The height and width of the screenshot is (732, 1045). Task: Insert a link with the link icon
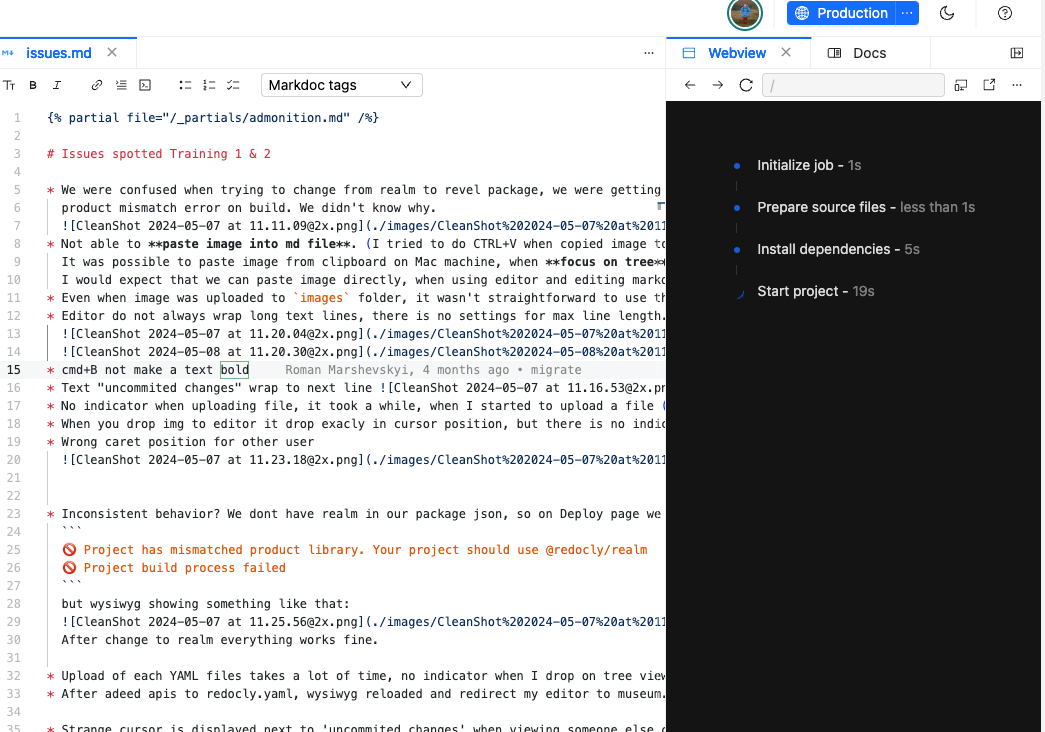click(97, 85)
